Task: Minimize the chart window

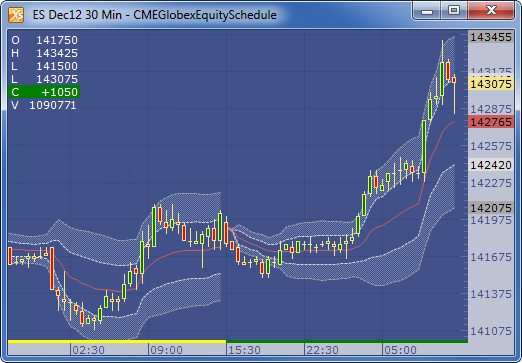Action: [427, 11]
